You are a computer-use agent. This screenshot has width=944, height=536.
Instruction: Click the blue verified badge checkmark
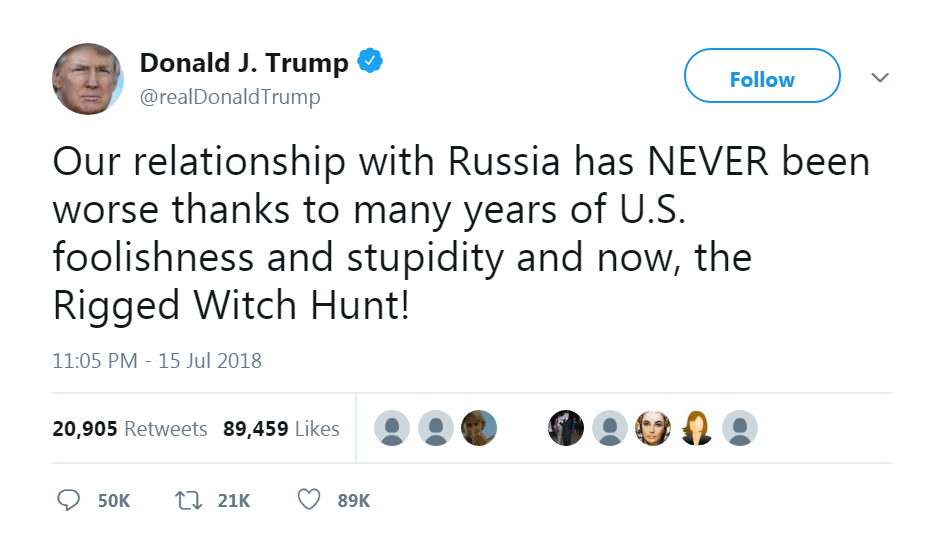coord(371,63)
